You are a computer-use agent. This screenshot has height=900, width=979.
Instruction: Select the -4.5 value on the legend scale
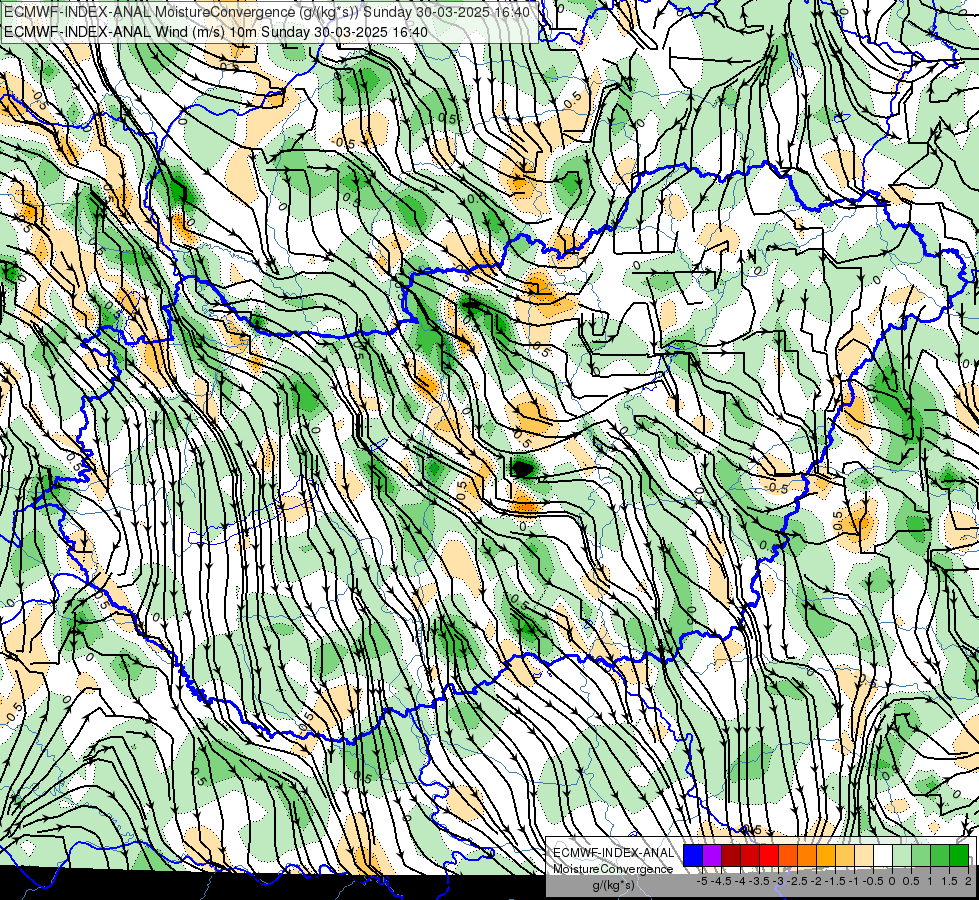click(721, 881)
